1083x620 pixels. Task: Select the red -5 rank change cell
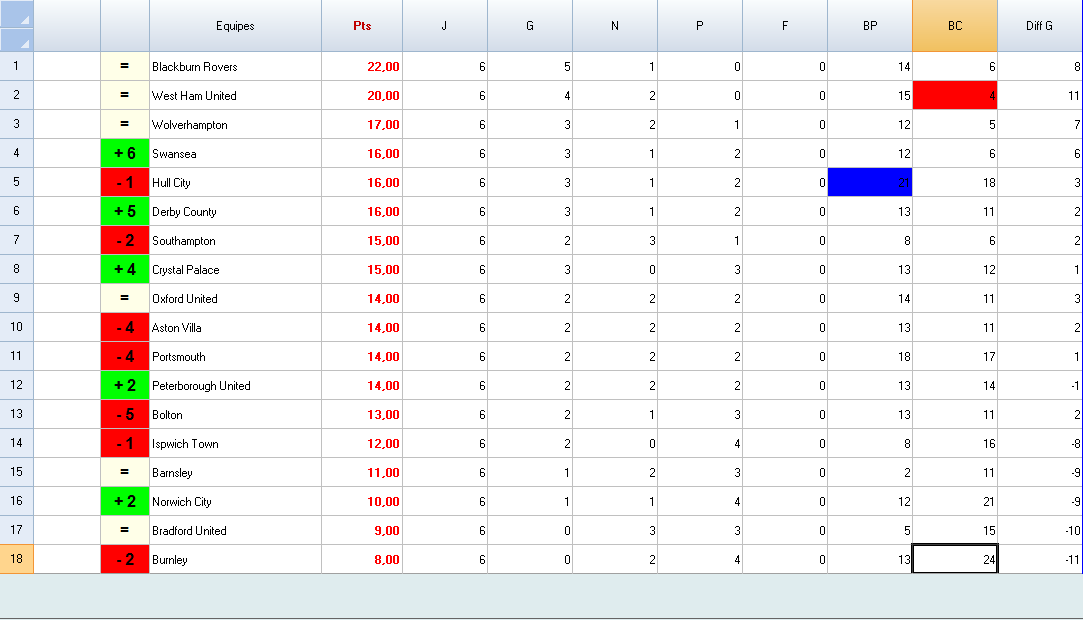coord(125,414)
